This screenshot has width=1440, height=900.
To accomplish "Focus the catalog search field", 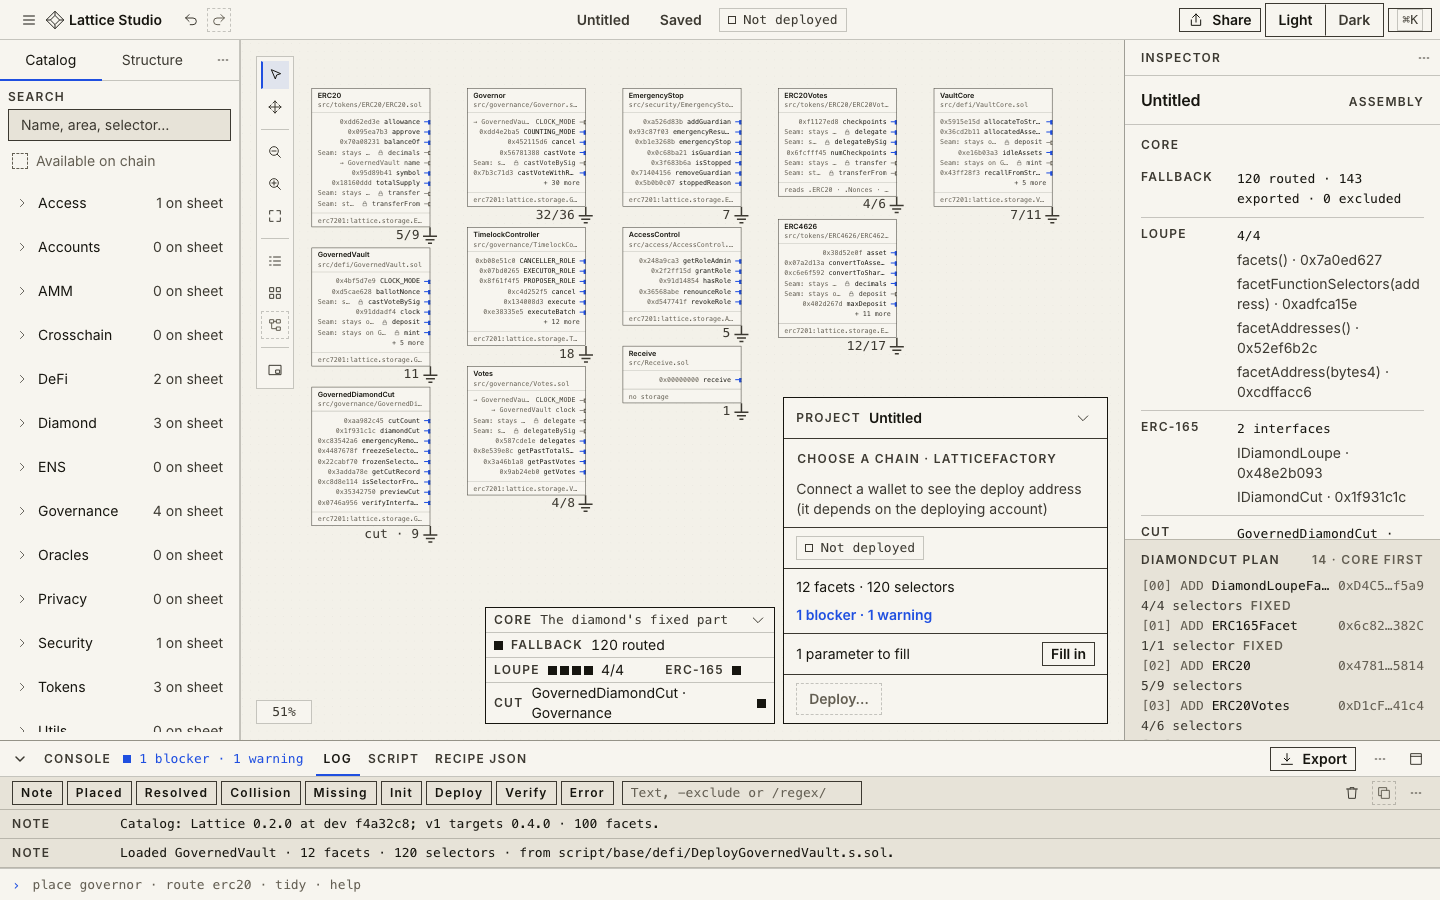I will pyautogui.click(x=119, y=125).
